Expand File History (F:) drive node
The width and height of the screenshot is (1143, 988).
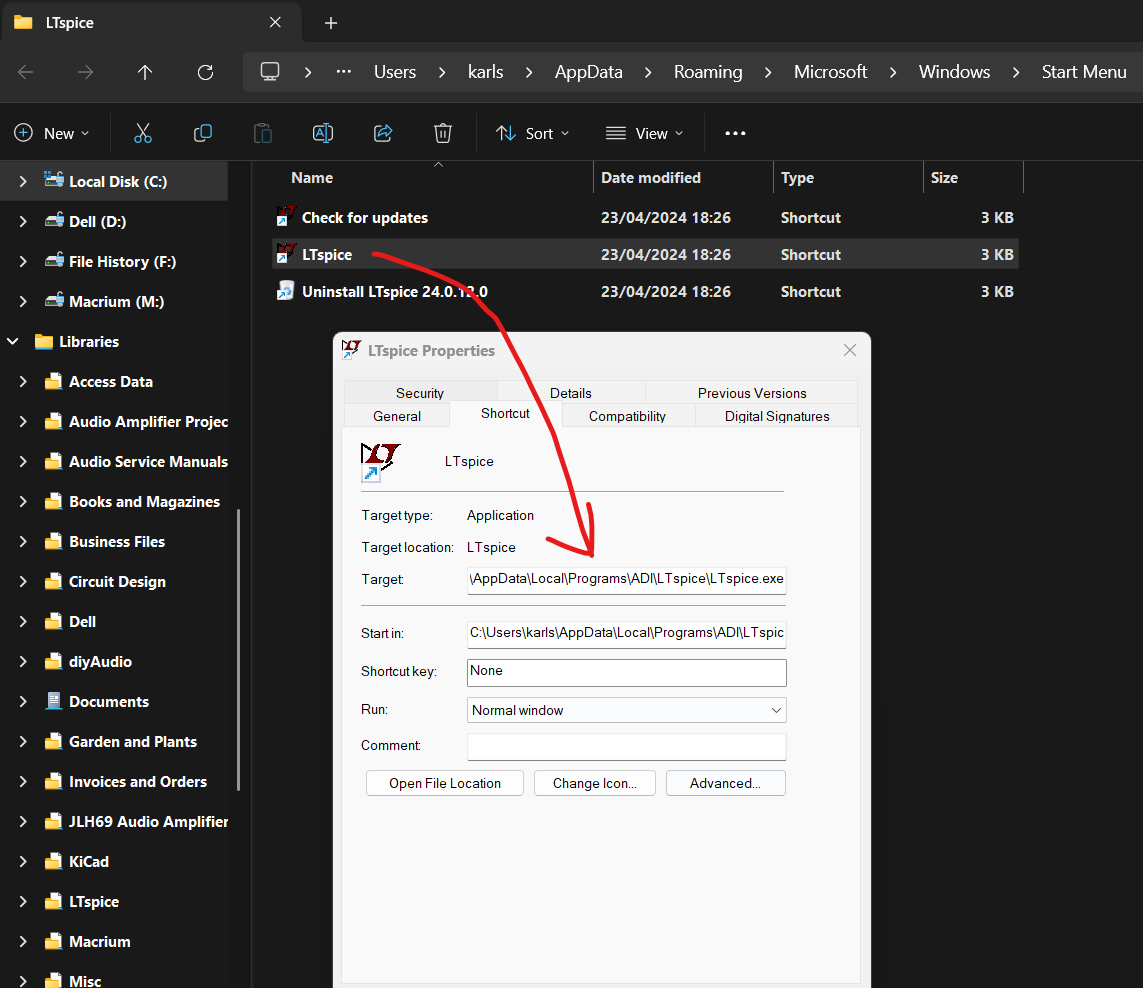click(23, 262)
